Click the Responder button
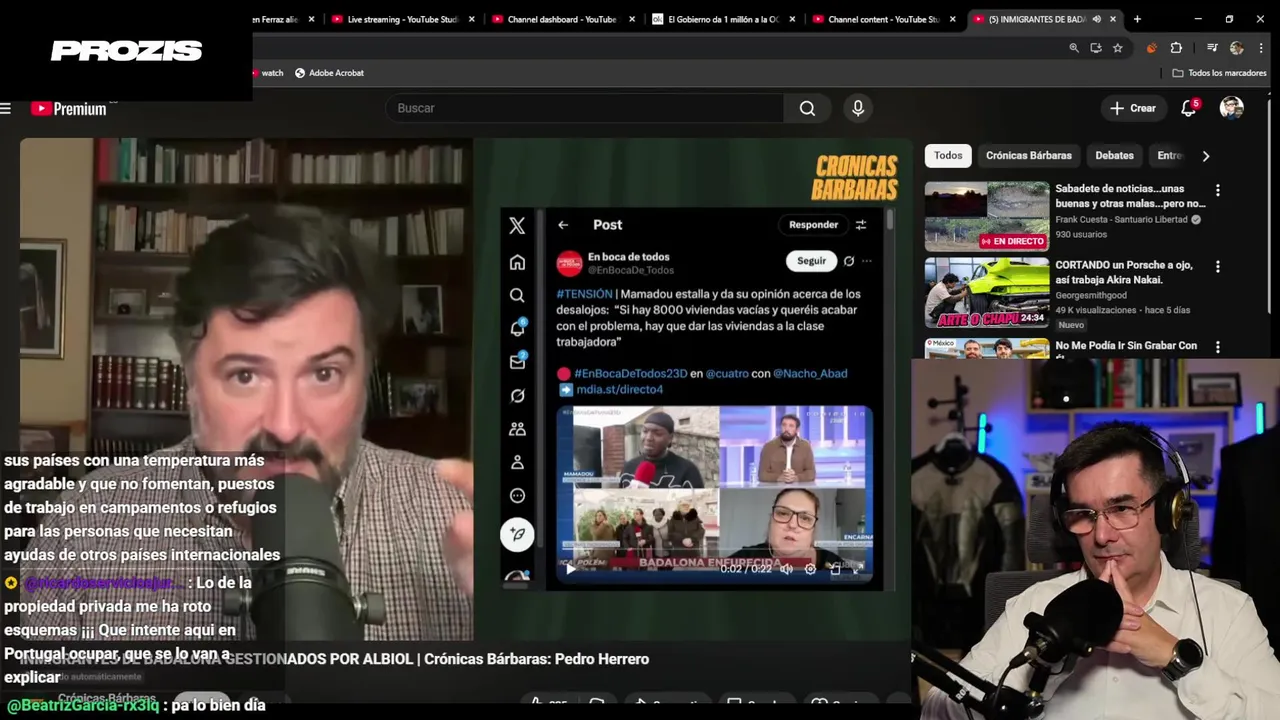Image resolution: width=1280 pixels, height=720 pixels. (813, 225)
